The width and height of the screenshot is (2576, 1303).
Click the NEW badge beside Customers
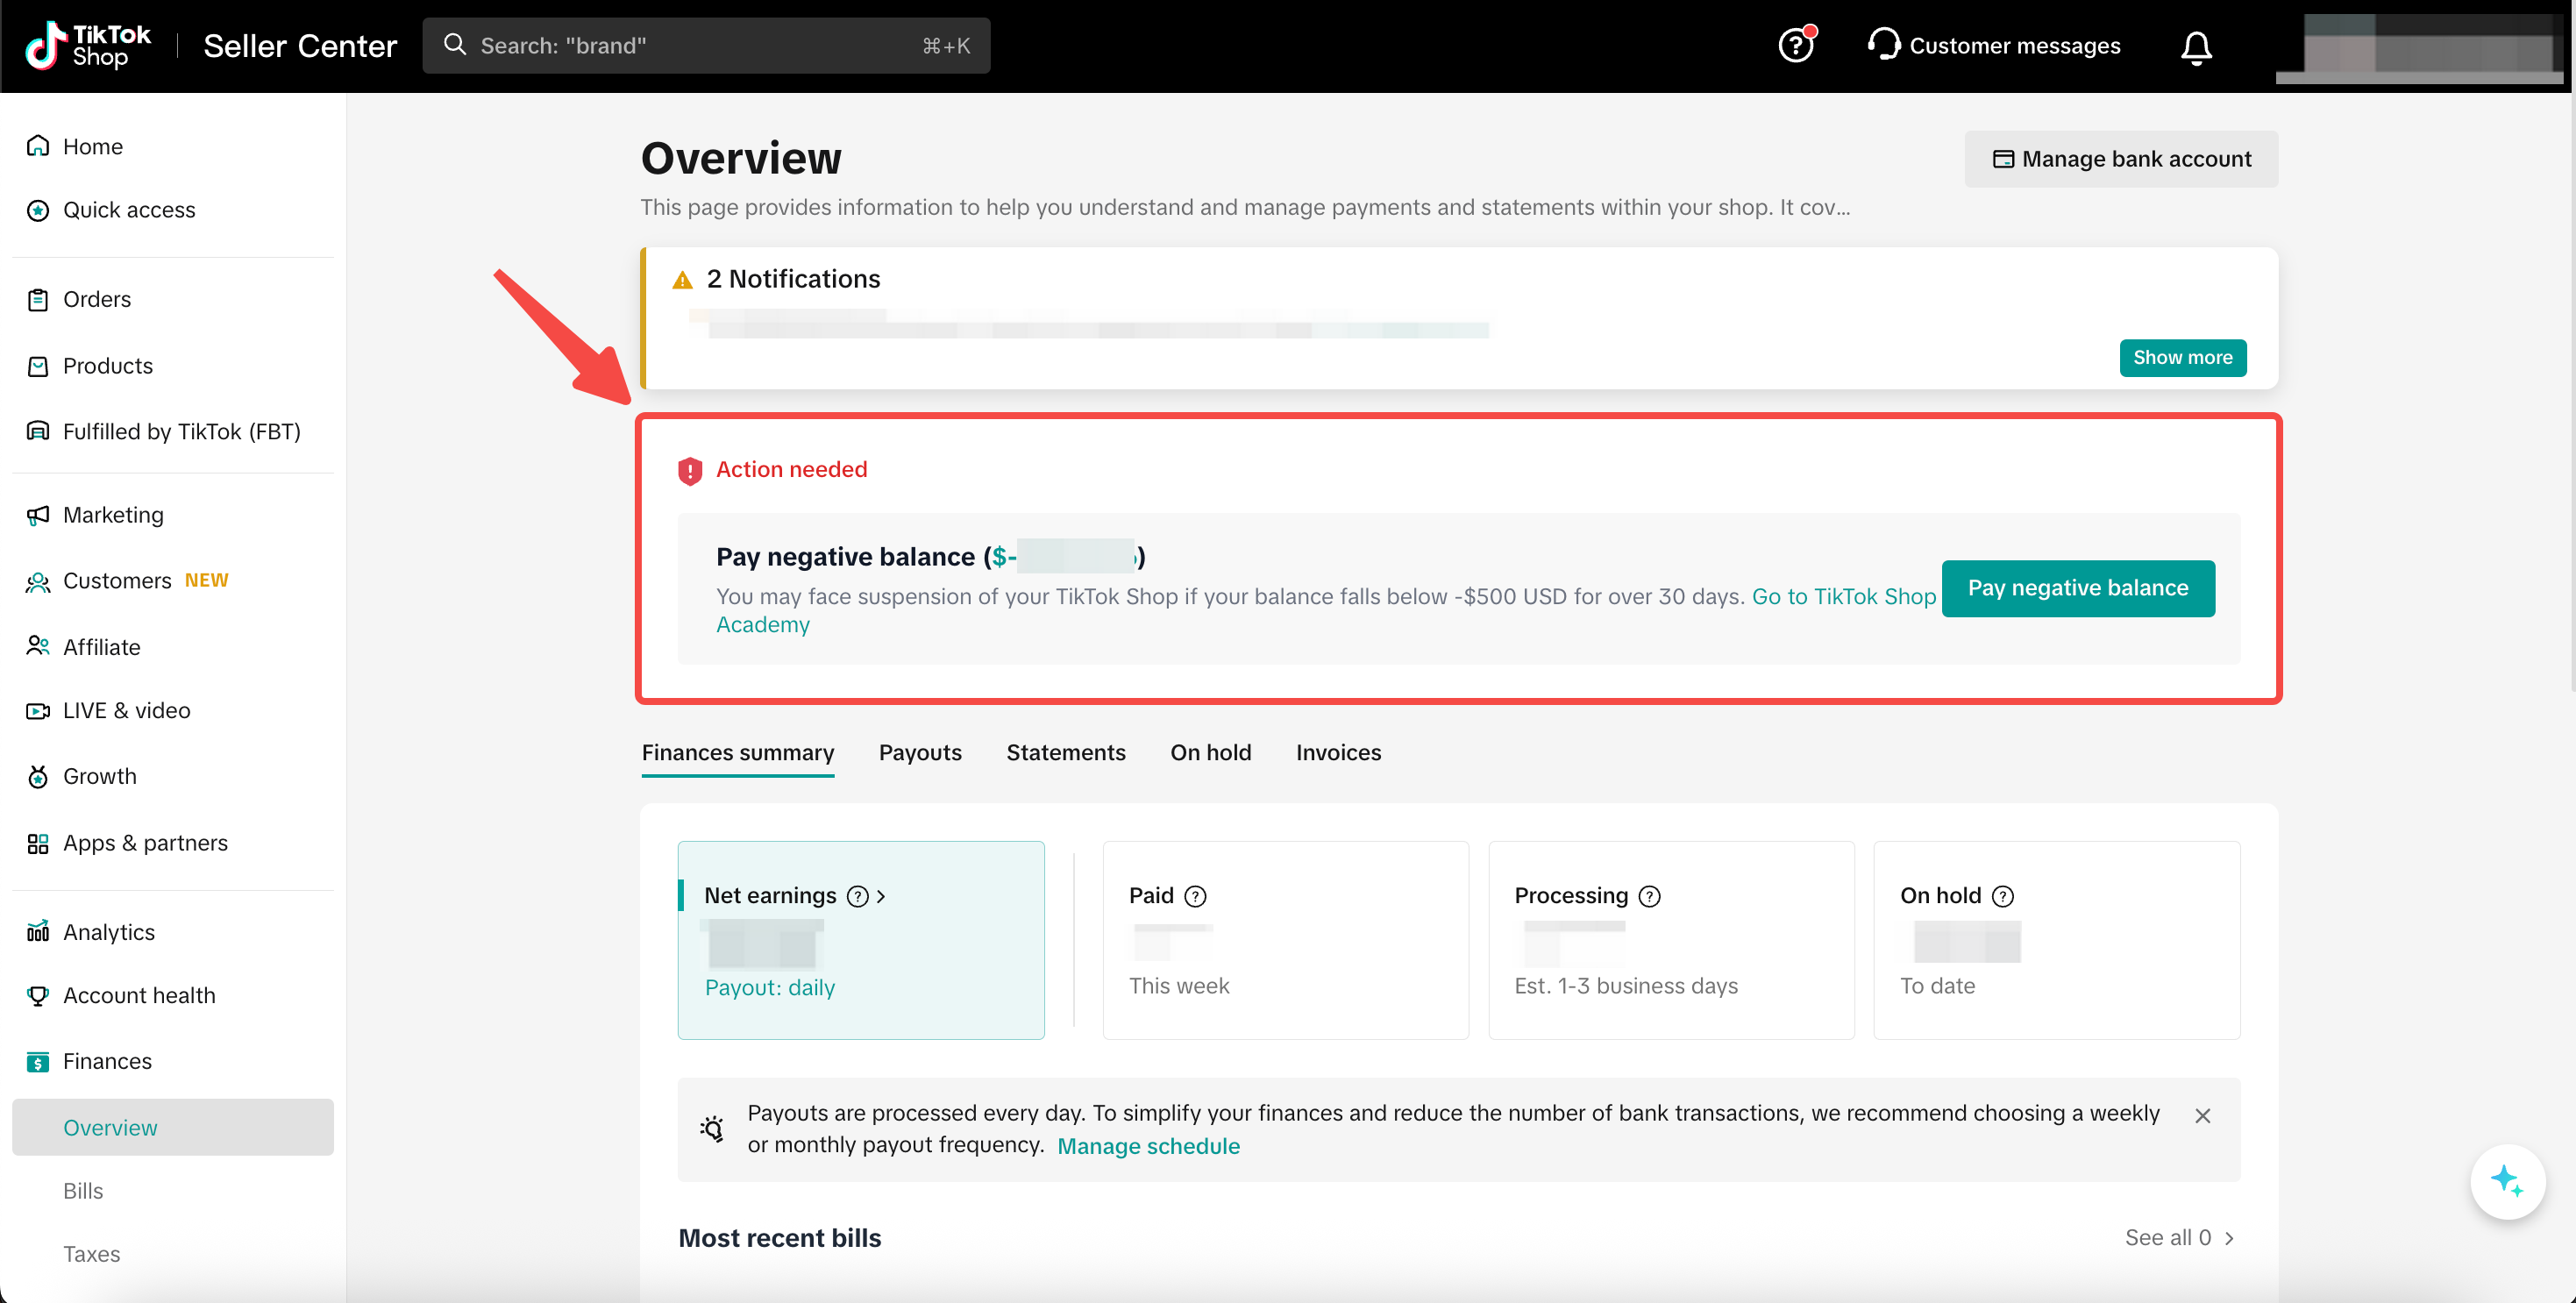(x=206, y=581)
